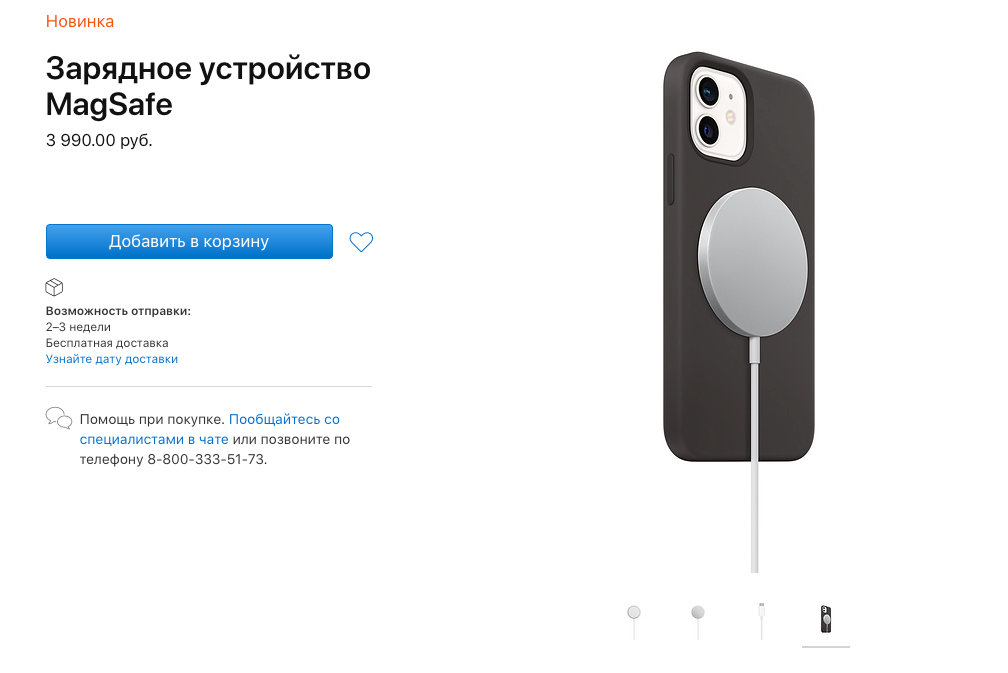The height and width of the screenshot is (673, 1008).
Task: Click the 'Бесплатная доставка' text
Action: pos(107,343)
